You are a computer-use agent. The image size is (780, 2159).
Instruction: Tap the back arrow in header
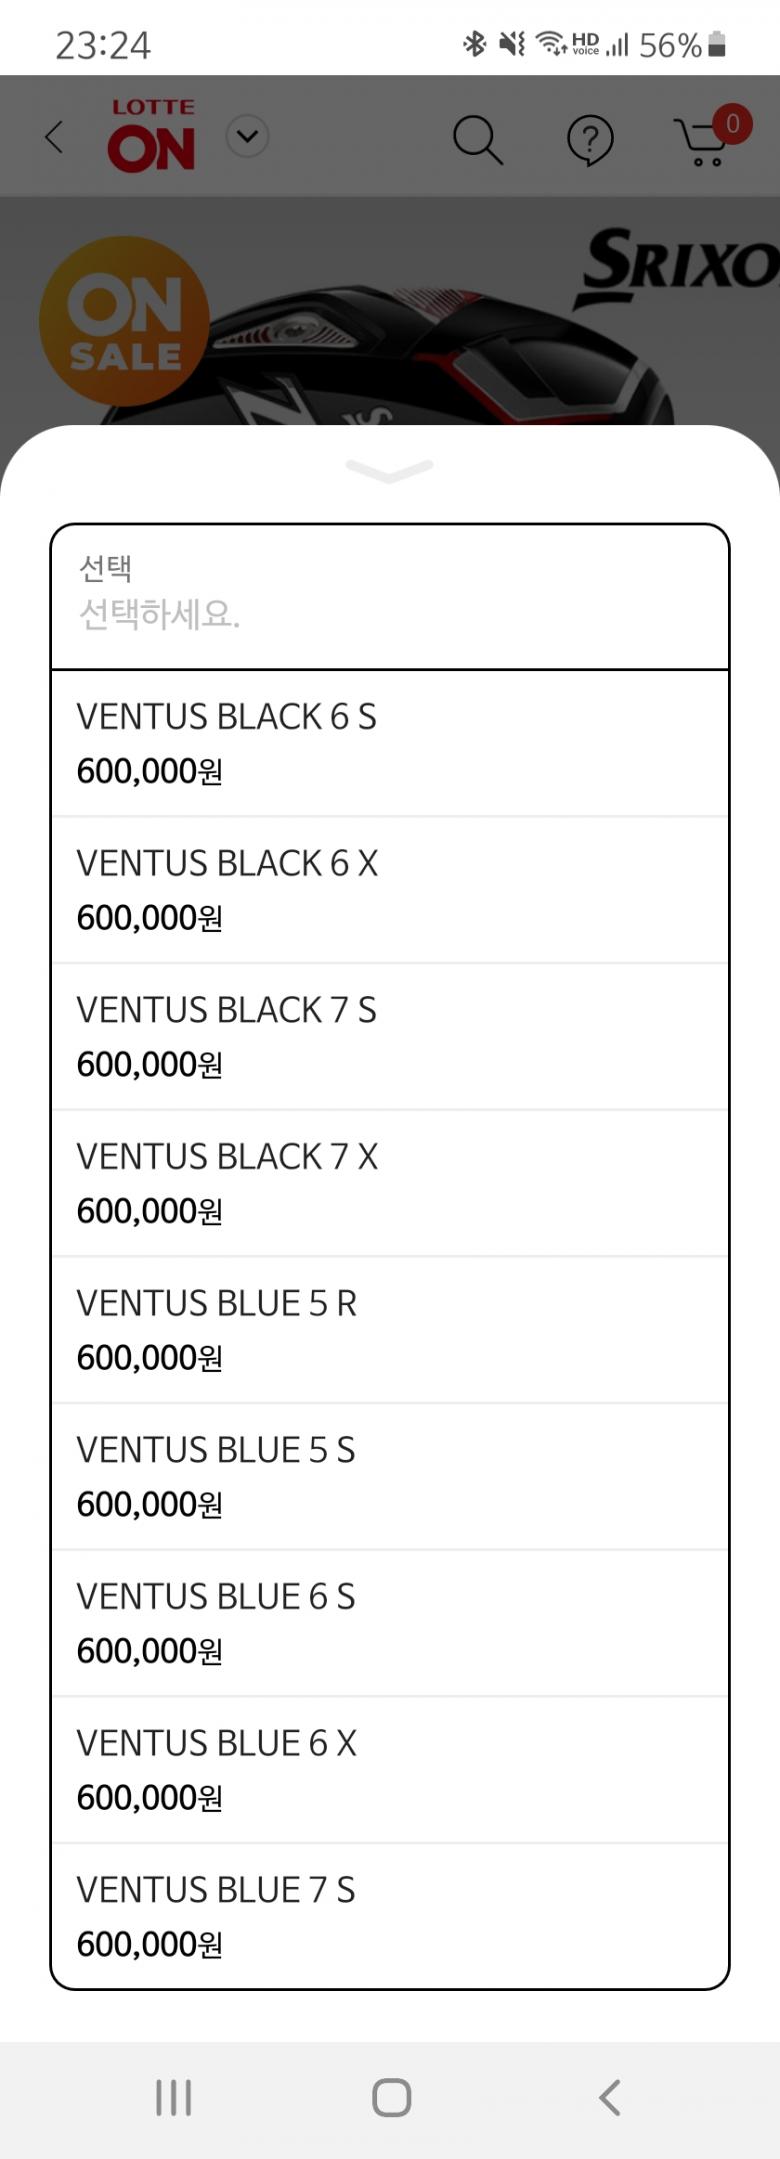(x=55, y=137)
